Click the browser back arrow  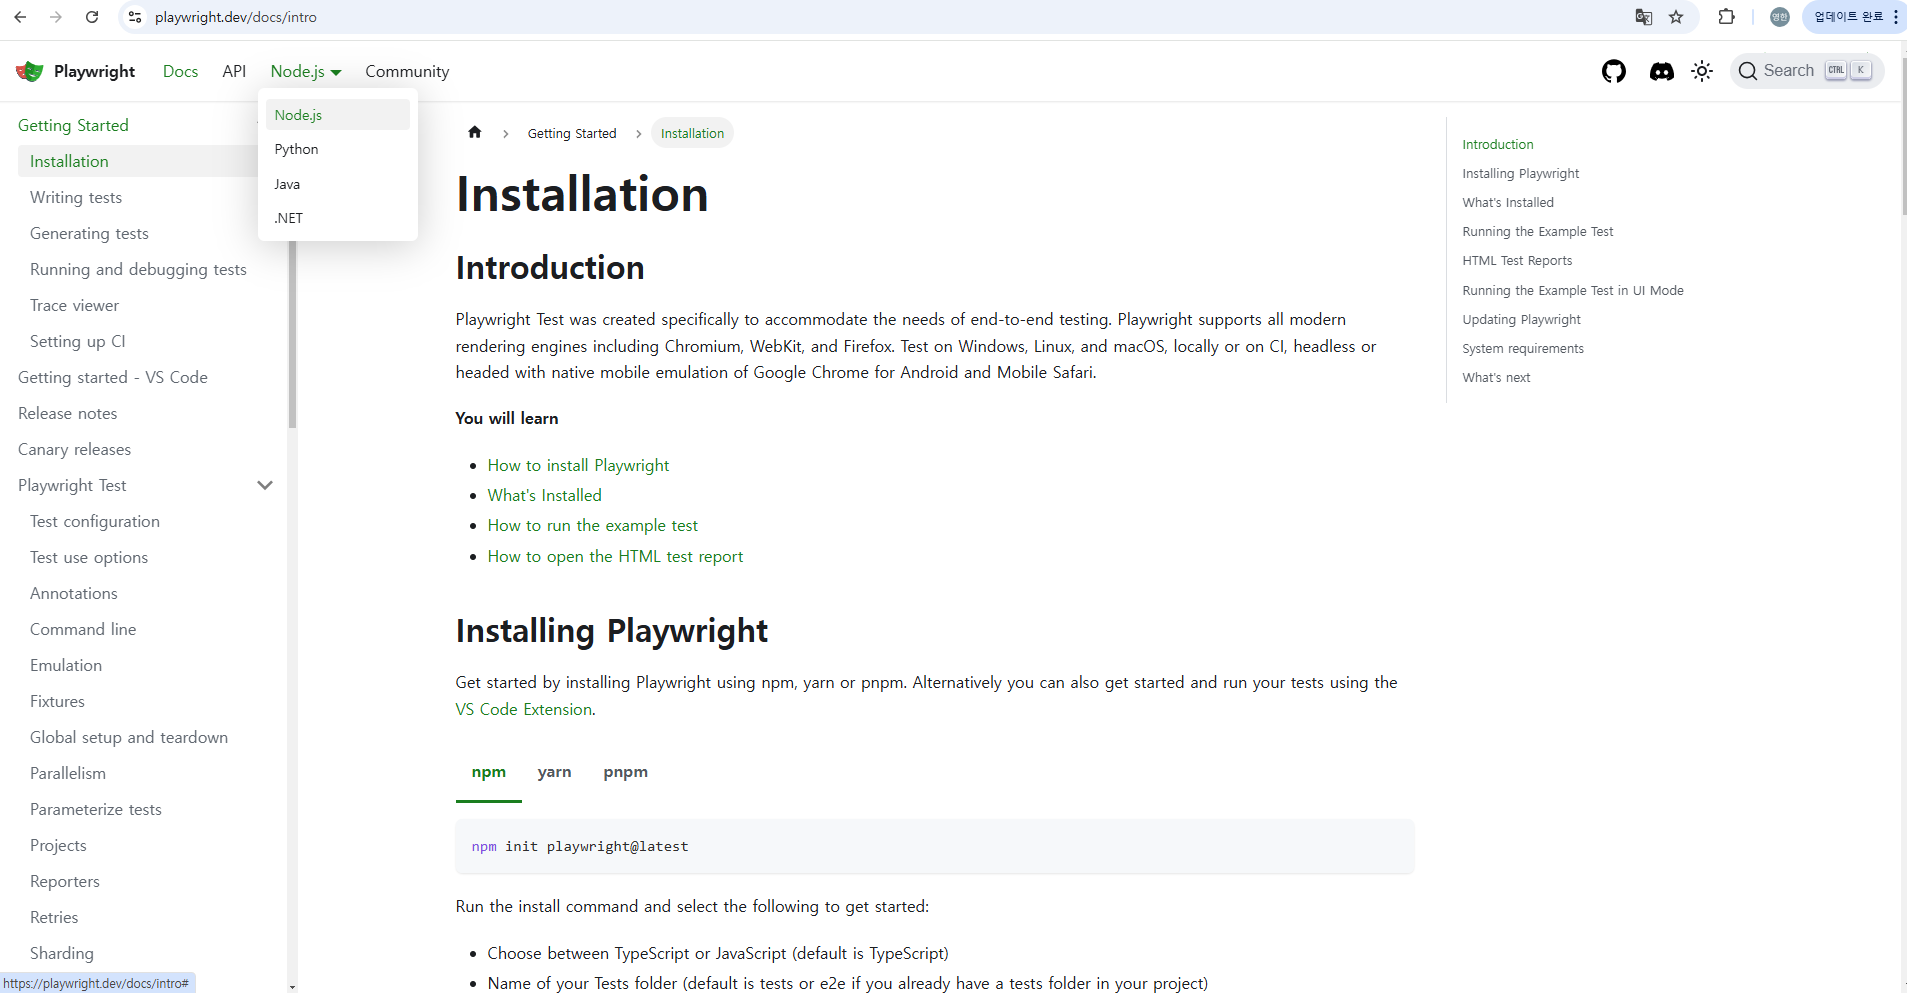[20, 17]
